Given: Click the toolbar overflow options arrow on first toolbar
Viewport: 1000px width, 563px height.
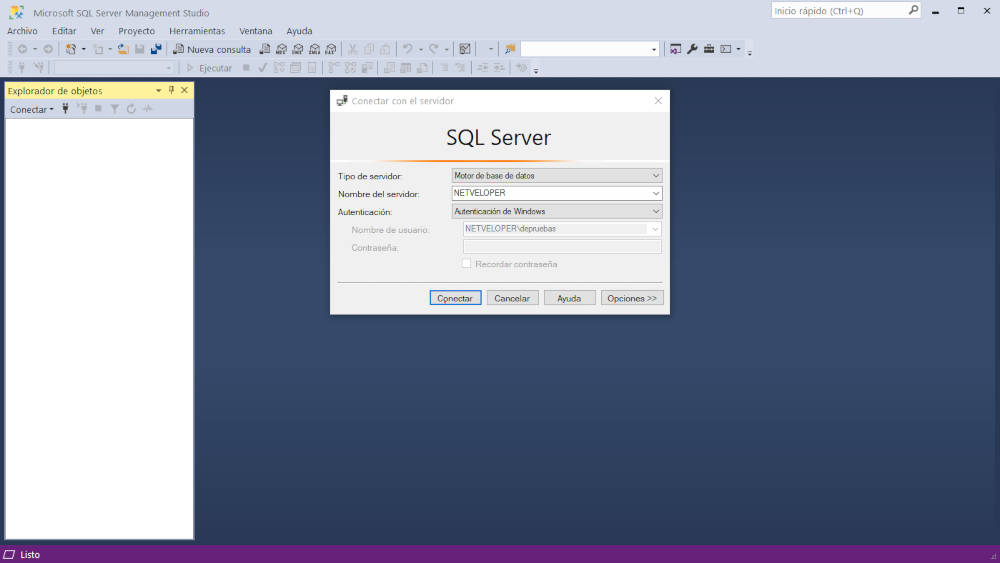Looking at the screenshot, I should 750,52.
